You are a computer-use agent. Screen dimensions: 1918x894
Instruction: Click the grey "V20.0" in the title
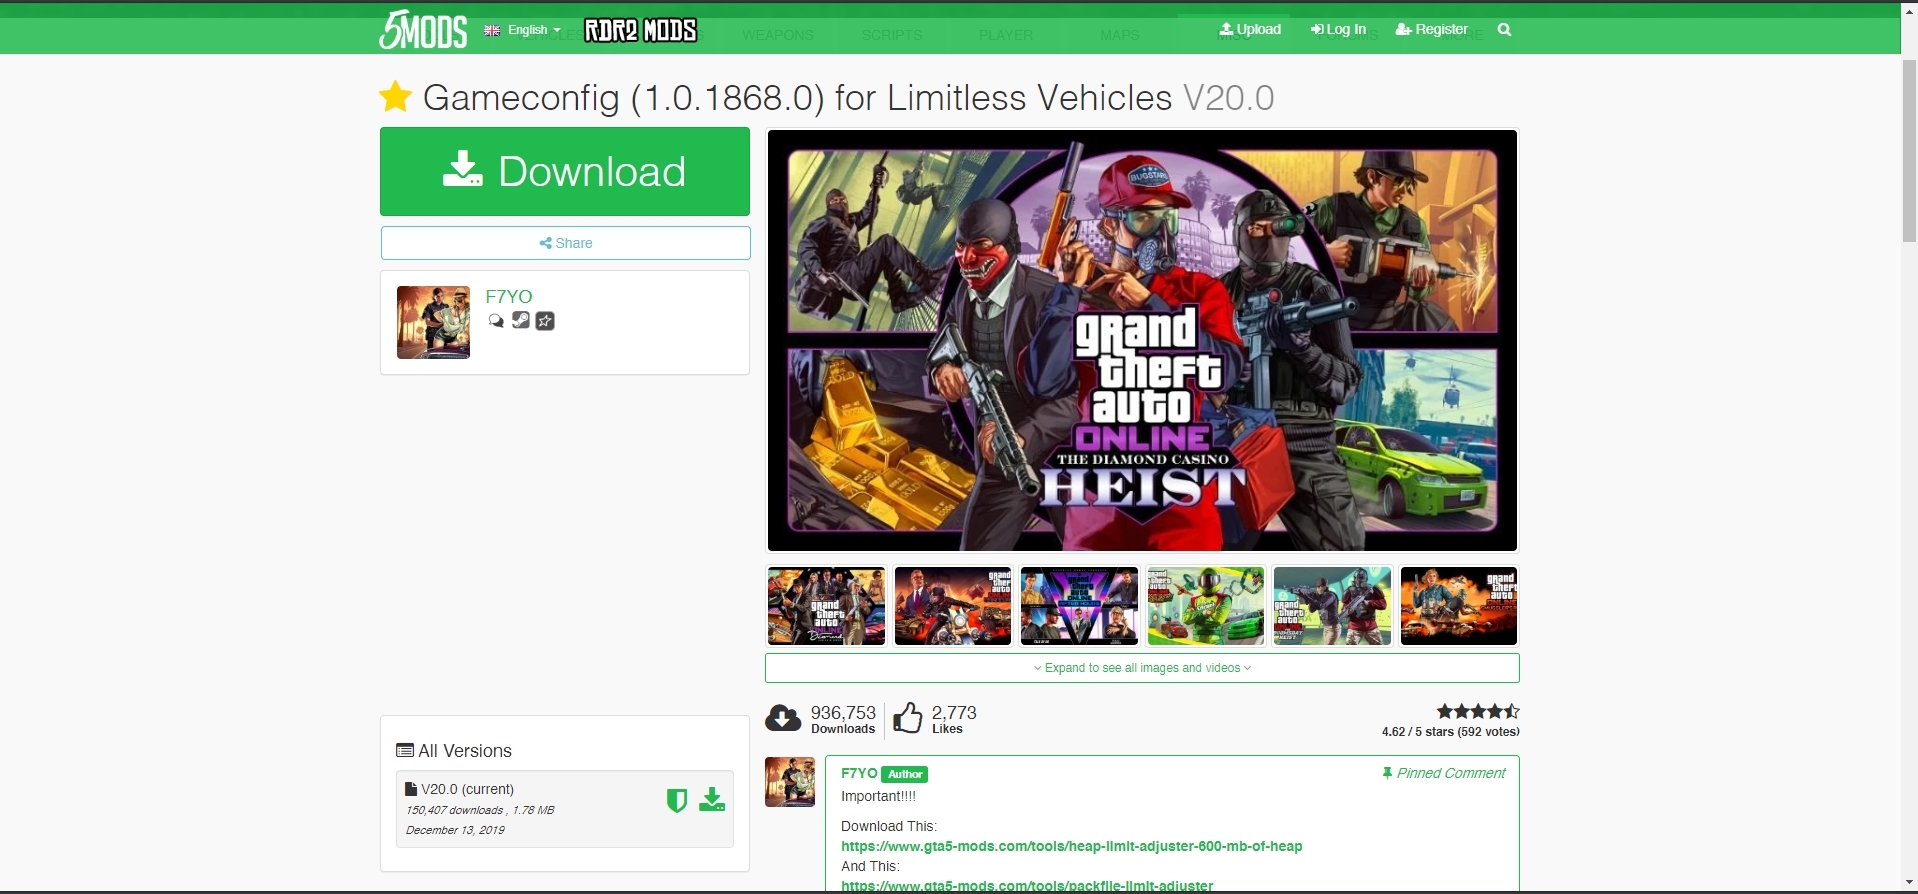[x=1229, y=98]
